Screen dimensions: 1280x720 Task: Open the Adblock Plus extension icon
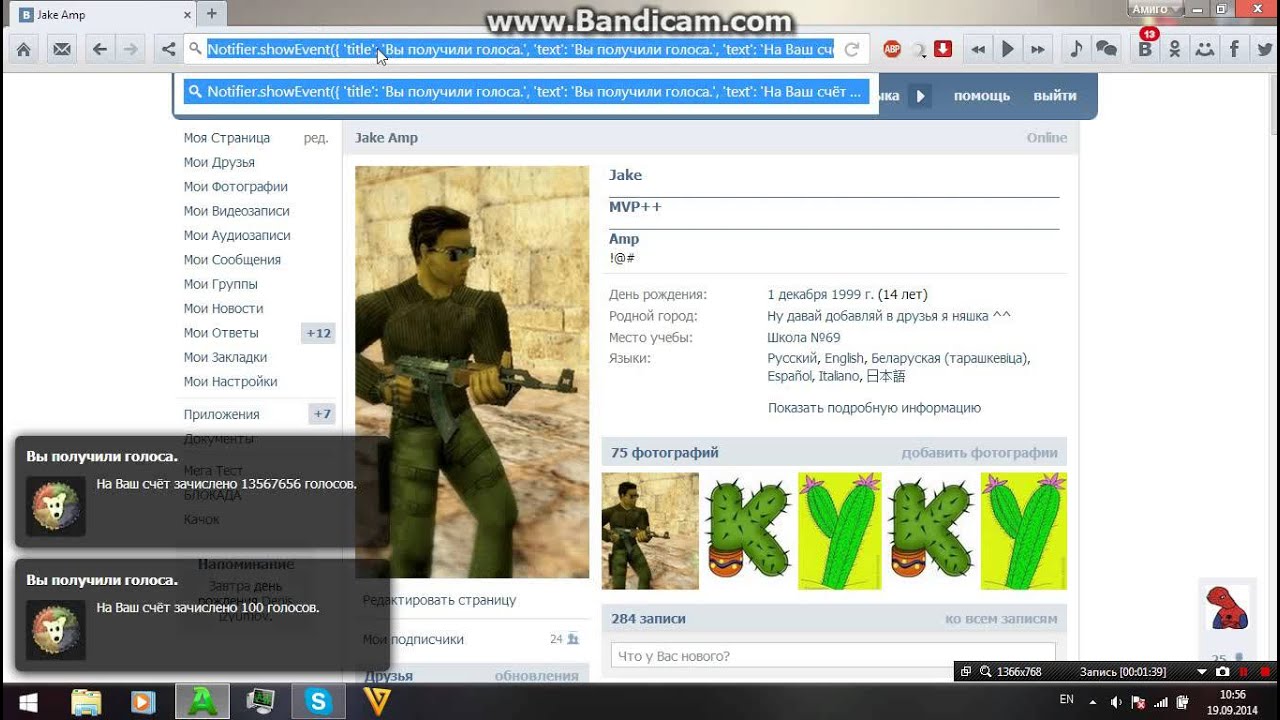coord(892,49)
